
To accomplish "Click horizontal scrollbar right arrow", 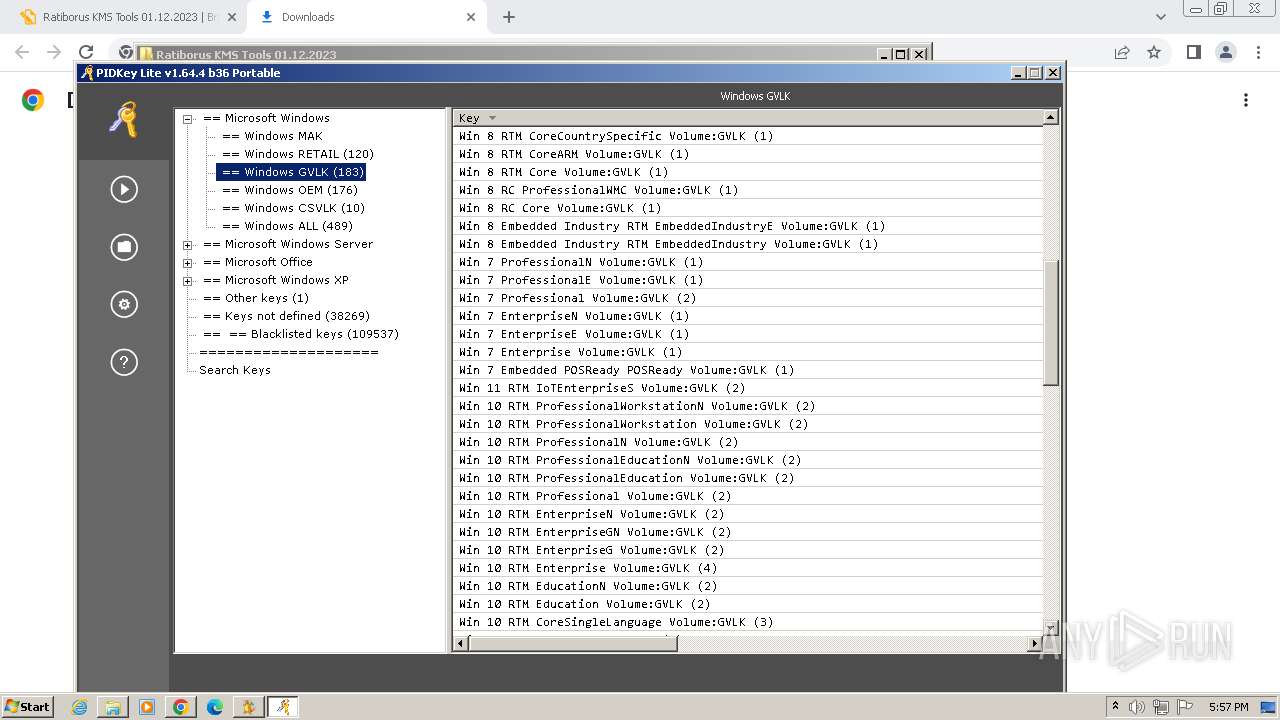I will coord(1035,643).
